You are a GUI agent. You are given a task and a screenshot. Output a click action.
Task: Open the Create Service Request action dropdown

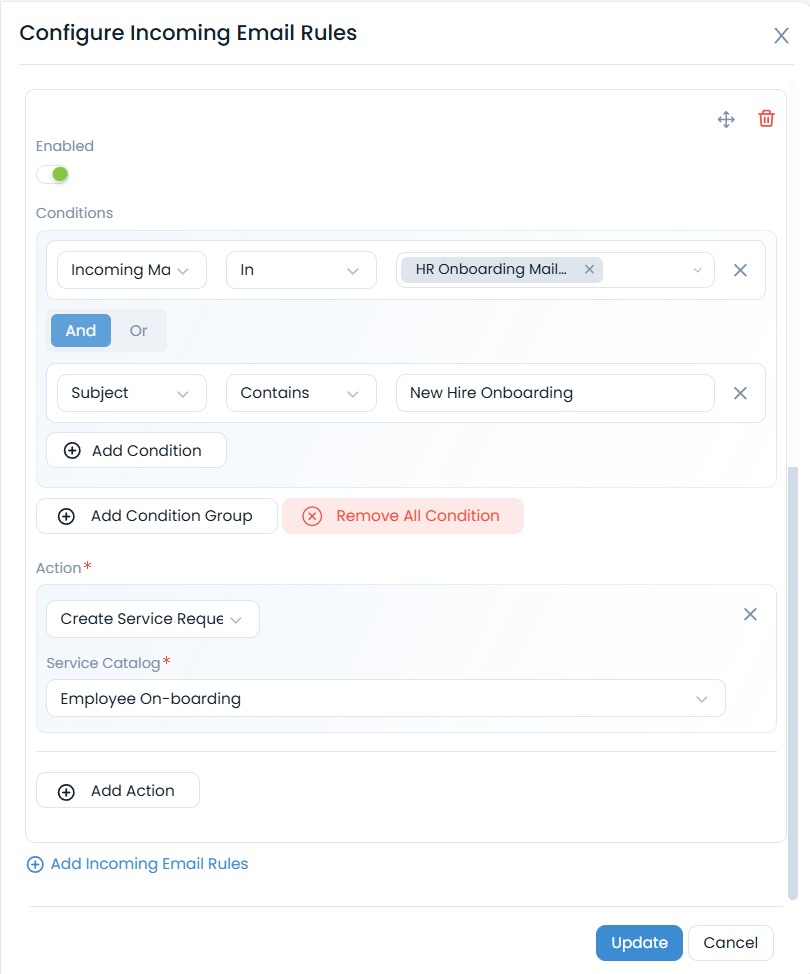[x=153, y=619]
